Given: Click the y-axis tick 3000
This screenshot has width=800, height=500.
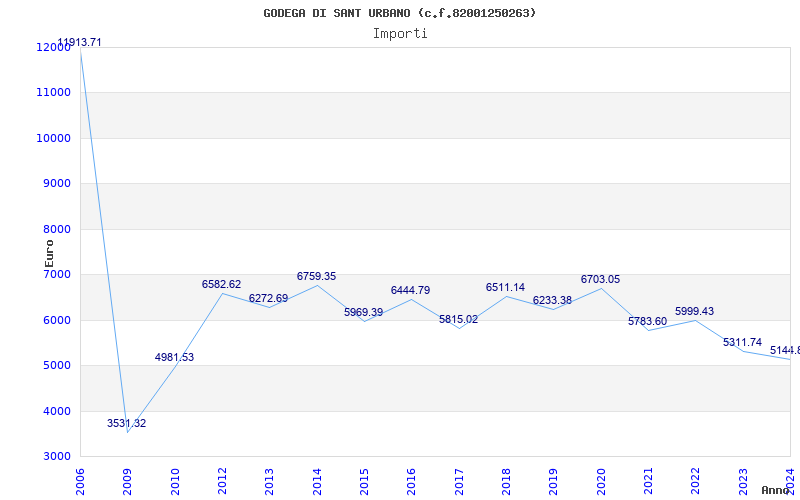Looking at the screenshot, I should tap(56, 456).
